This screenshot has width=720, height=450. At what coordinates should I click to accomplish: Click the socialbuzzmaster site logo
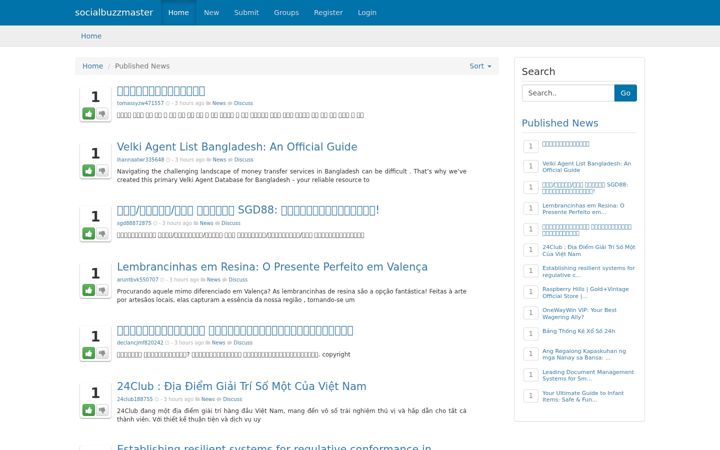(x=114, y=12)
